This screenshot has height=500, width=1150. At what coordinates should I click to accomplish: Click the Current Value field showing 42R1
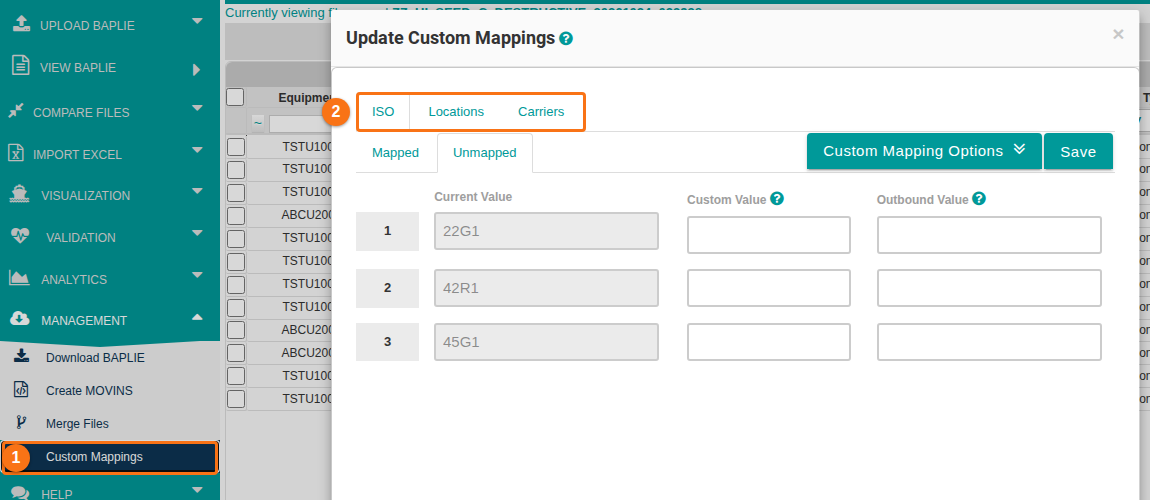(546, 287)
